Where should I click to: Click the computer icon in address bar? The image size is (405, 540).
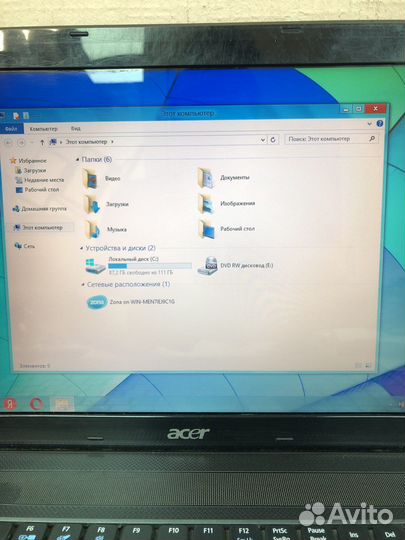(x=53, y=142)
